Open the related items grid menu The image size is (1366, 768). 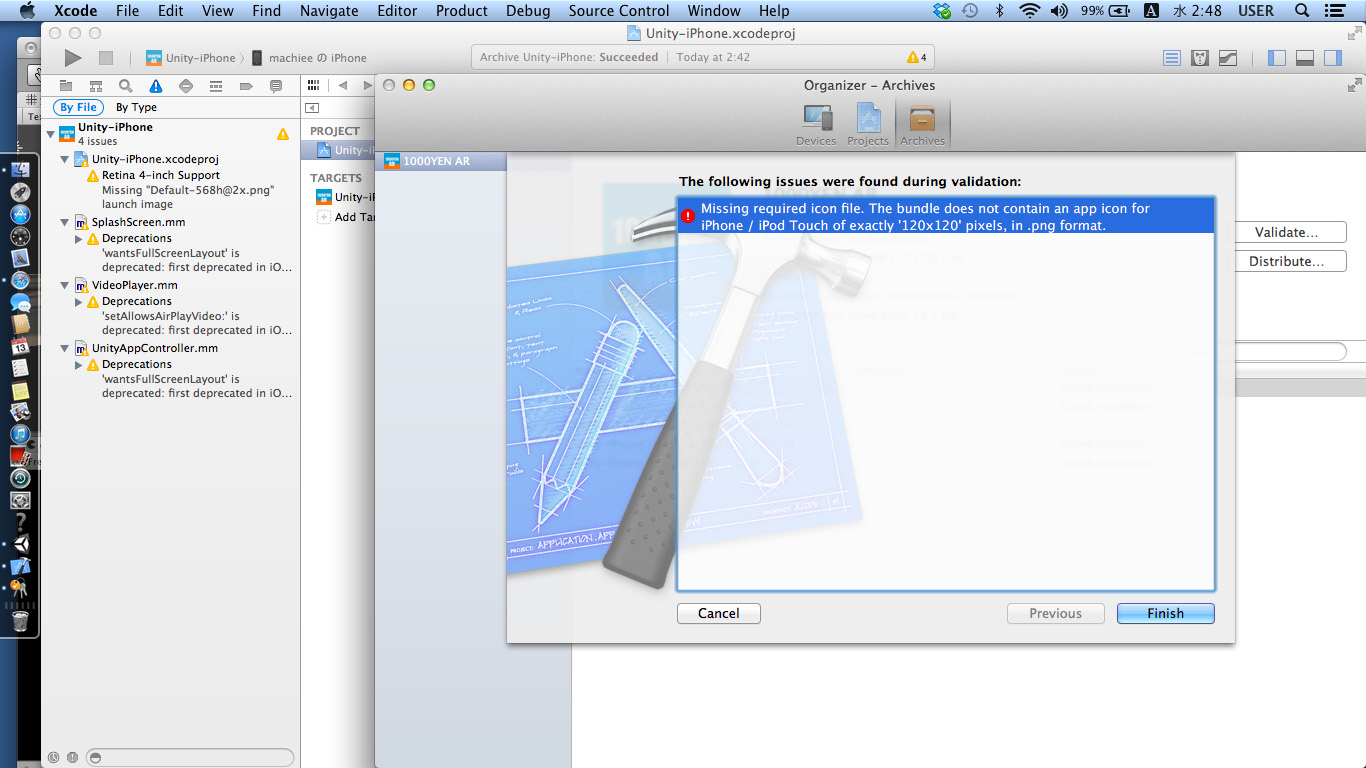click(x=314, y=86)
